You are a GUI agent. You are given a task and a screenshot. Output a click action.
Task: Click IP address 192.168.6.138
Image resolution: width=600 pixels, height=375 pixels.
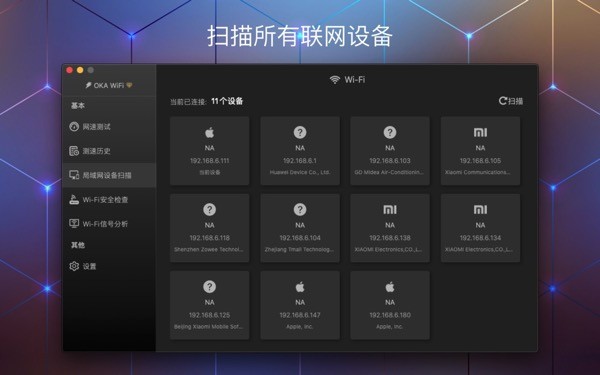390,238
